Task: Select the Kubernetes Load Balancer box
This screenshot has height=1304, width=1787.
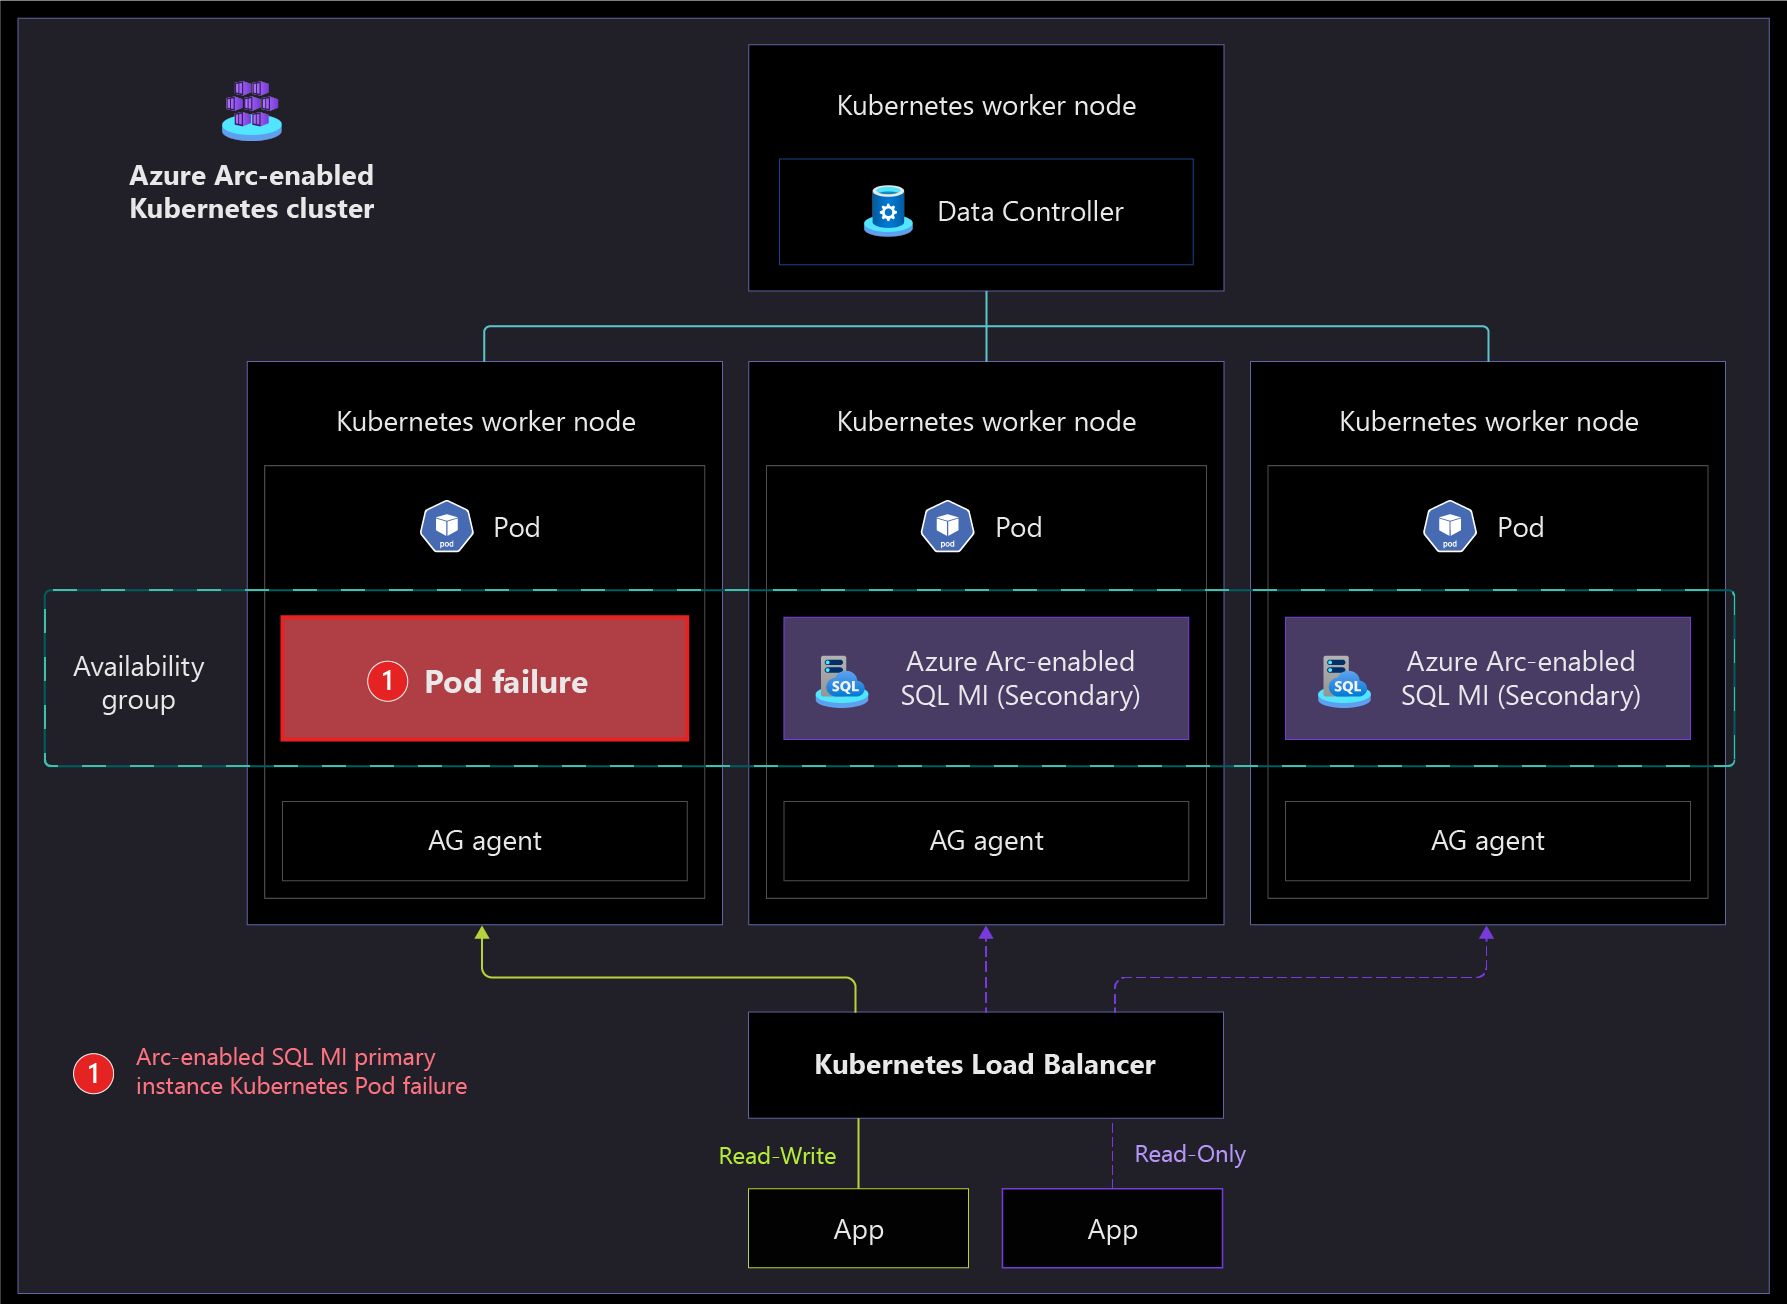Action: pyautogui.click(x=986, y=1065)
